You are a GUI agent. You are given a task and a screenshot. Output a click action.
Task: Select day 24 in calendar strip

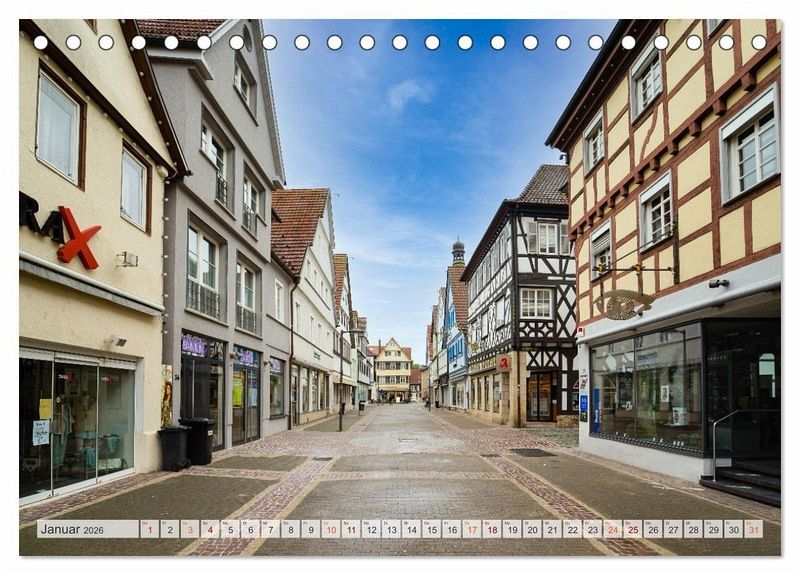tap(613, 529)
